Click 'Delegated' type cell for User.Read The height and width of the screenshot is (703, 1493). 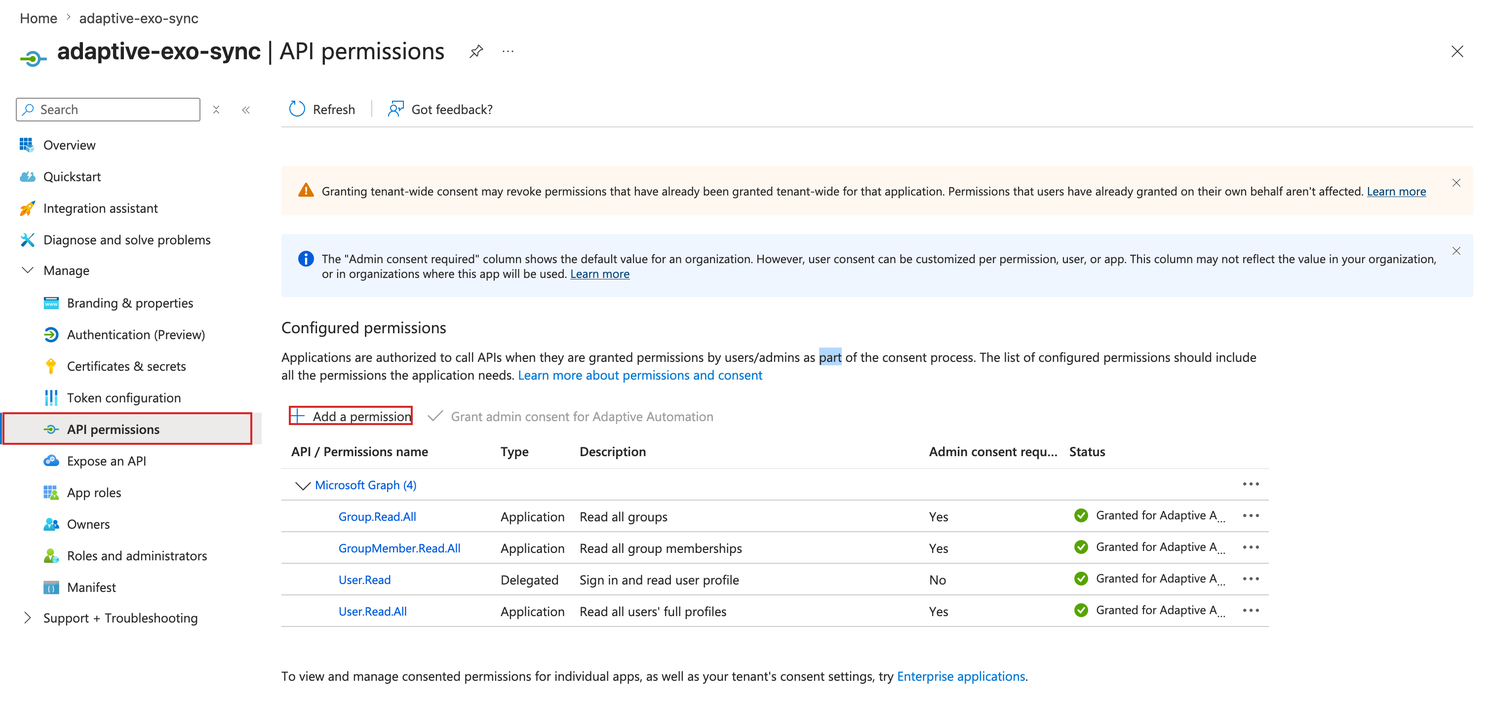[529, 580]
